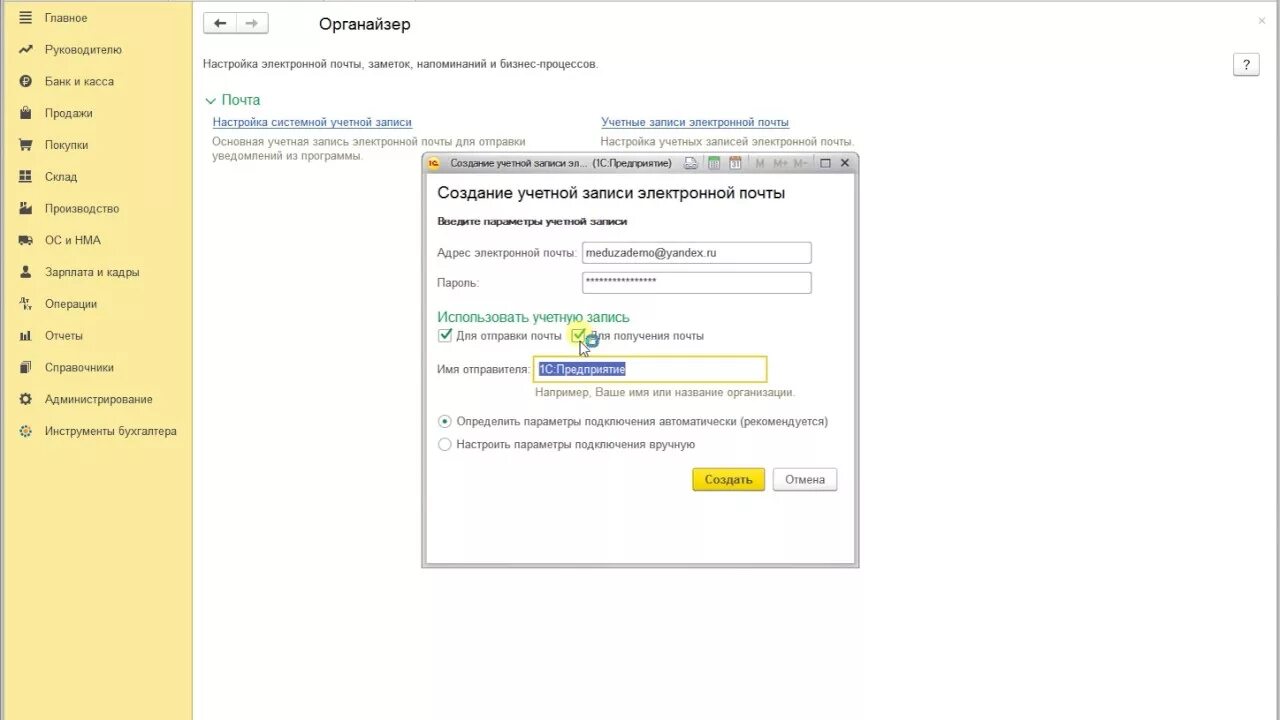This screenshot has width=1280, height=720.
Task: Open the calculator icon in dialog title bar
Action: tap(714, 163)
